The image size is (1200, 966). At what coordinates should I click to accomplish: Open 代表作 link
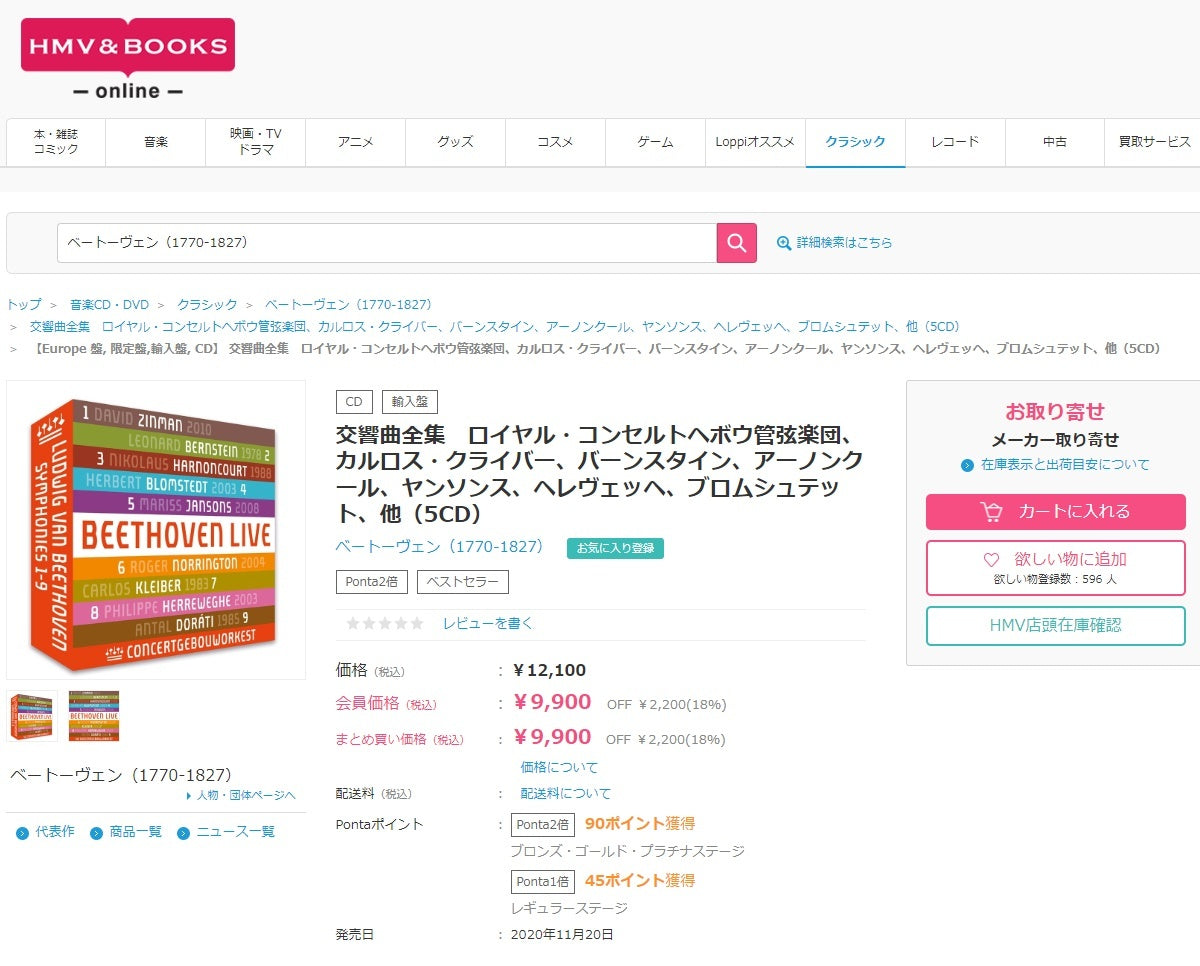point(55,832)
